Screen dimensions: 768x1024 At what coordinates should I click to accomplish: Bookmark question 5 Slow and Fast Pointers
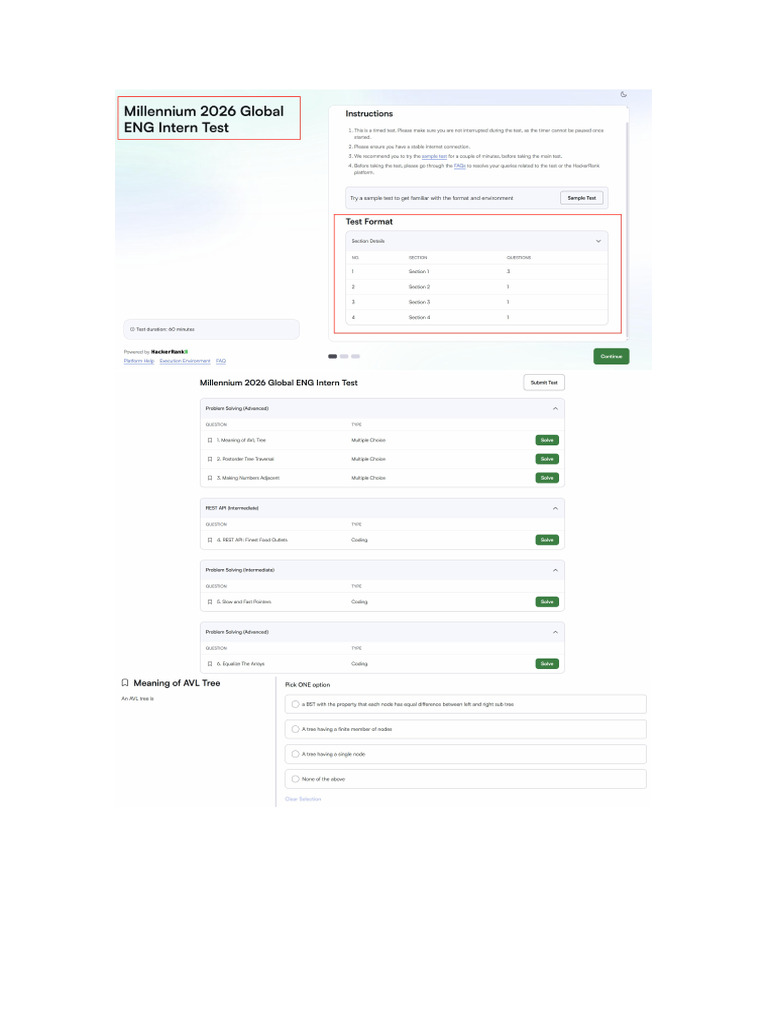point(210,602)
